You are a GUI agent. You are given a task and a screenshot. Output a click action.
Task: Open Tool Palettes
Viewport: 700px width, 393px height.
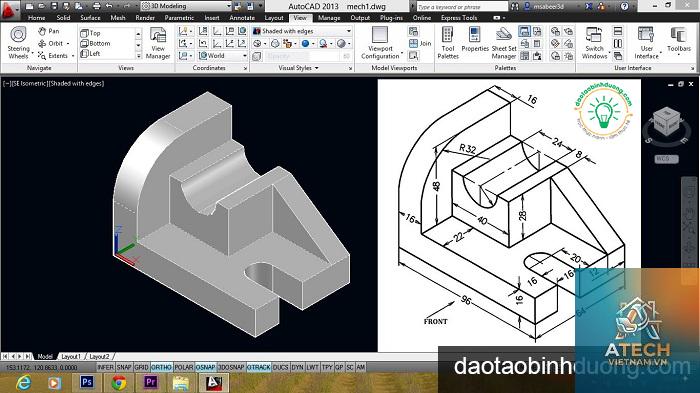point(448,43)
